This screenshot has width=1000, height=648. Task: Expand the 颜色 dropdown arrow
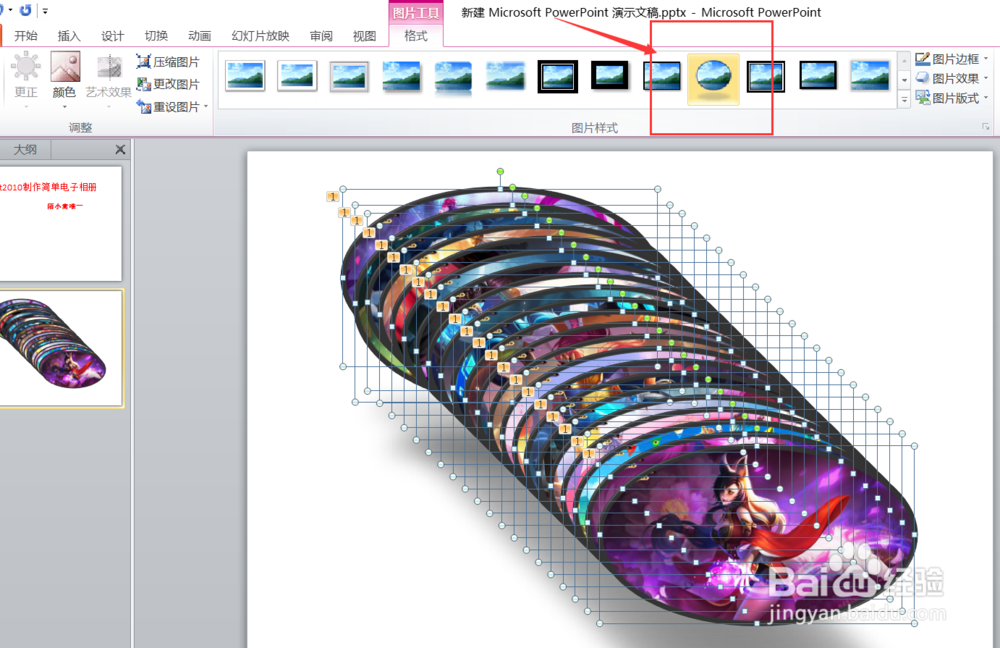(x=64, y=107)
